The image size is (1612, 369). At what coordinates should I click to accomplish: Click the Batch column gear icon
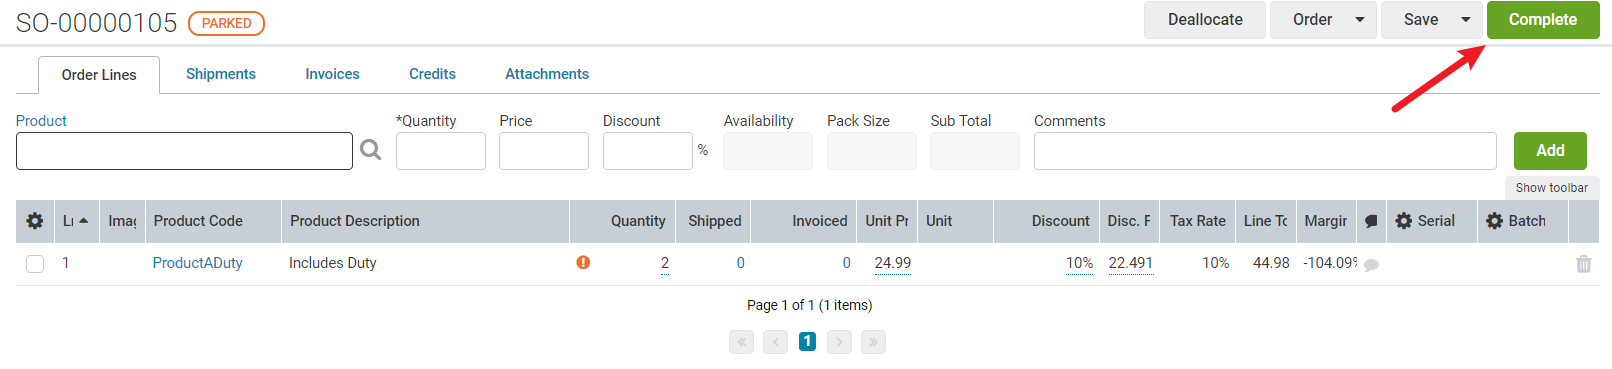1495,221
